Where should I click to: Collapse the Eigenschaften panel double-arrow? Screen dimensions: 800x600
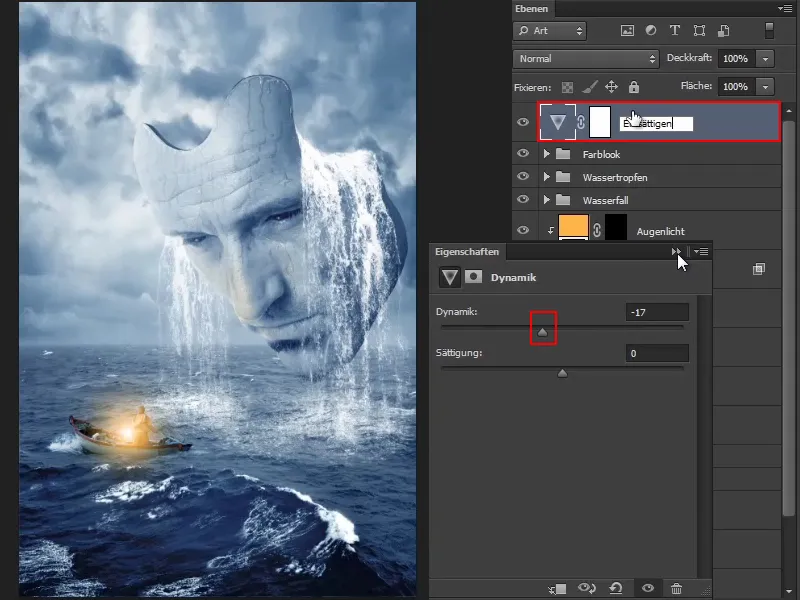click(676, 252)
